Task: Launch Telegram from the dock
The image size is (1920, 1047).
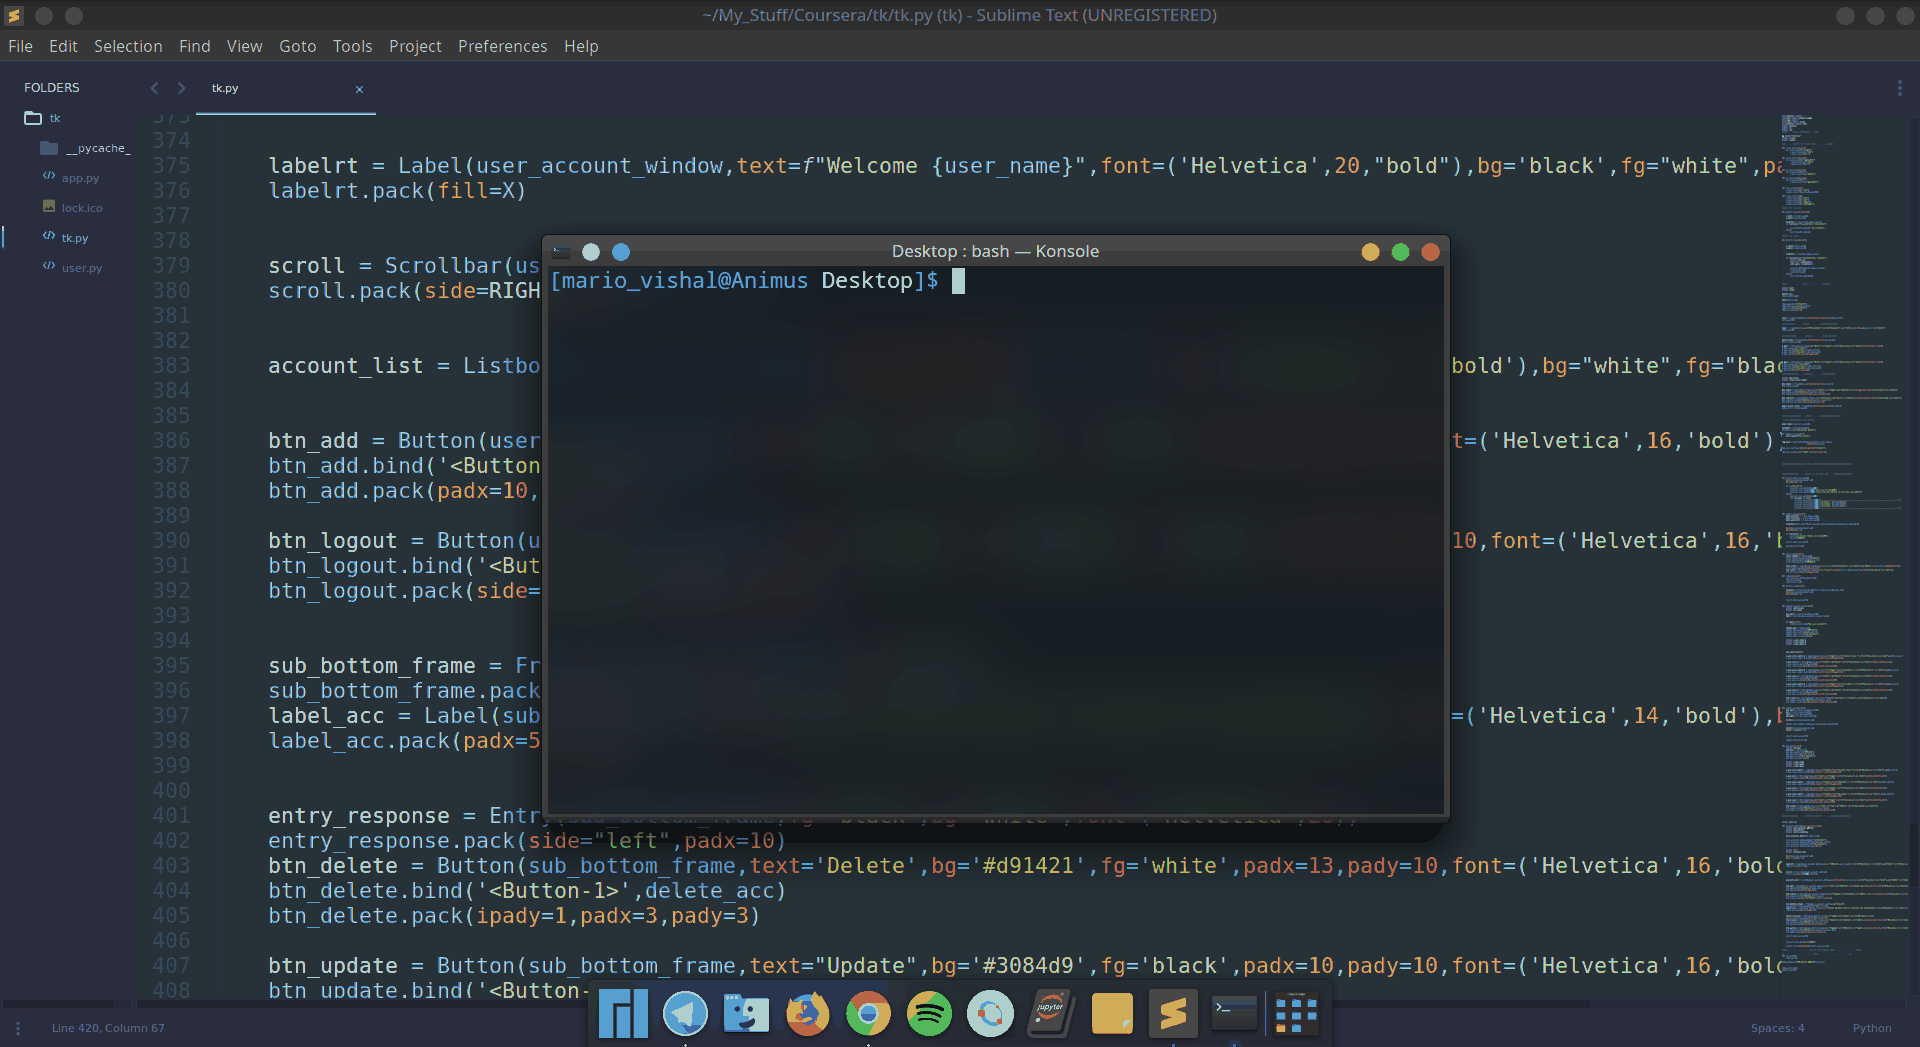Action: pos(685,1014)
